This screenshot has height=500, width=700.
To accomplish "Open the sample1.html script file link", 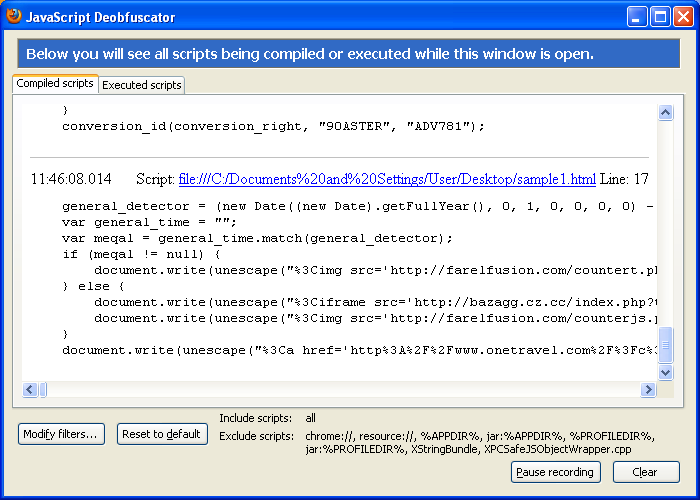I will point(387,179).
